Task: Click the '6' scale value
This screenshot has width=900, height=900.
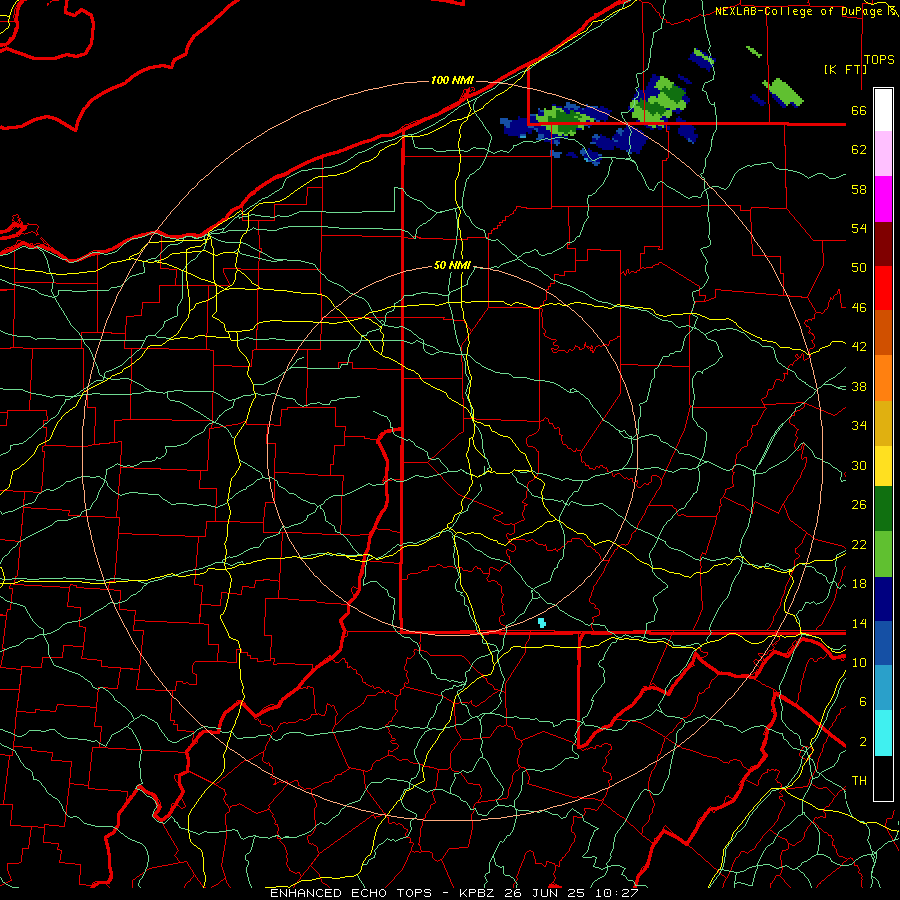Action: point(863,702)
